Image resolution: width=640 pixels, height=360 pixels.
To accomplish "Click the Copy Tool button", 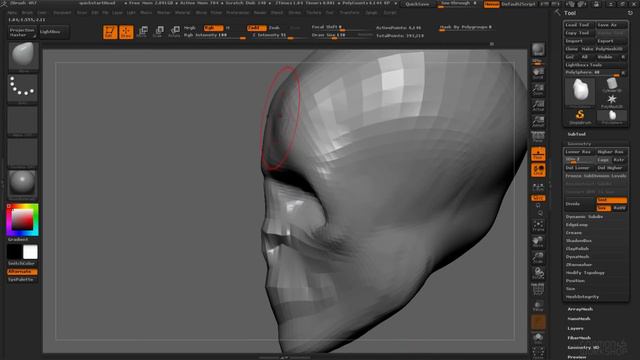I will pyautogui.click(x=579, y=33).
